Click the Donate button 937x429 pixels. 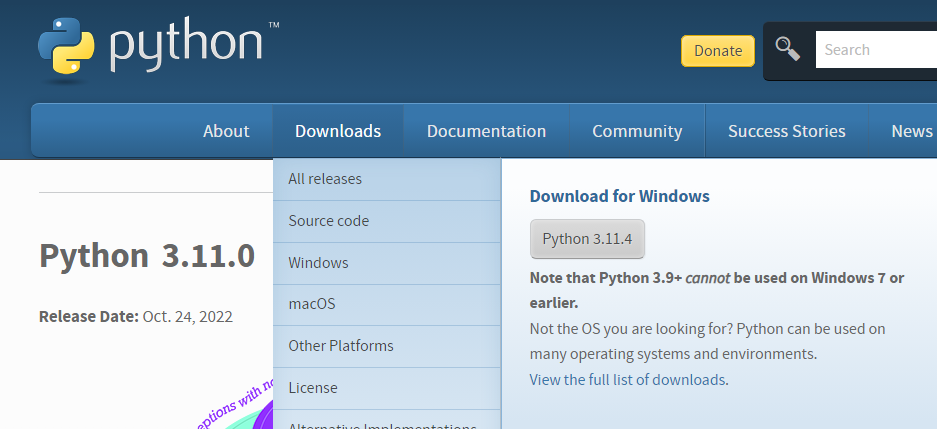718,51
